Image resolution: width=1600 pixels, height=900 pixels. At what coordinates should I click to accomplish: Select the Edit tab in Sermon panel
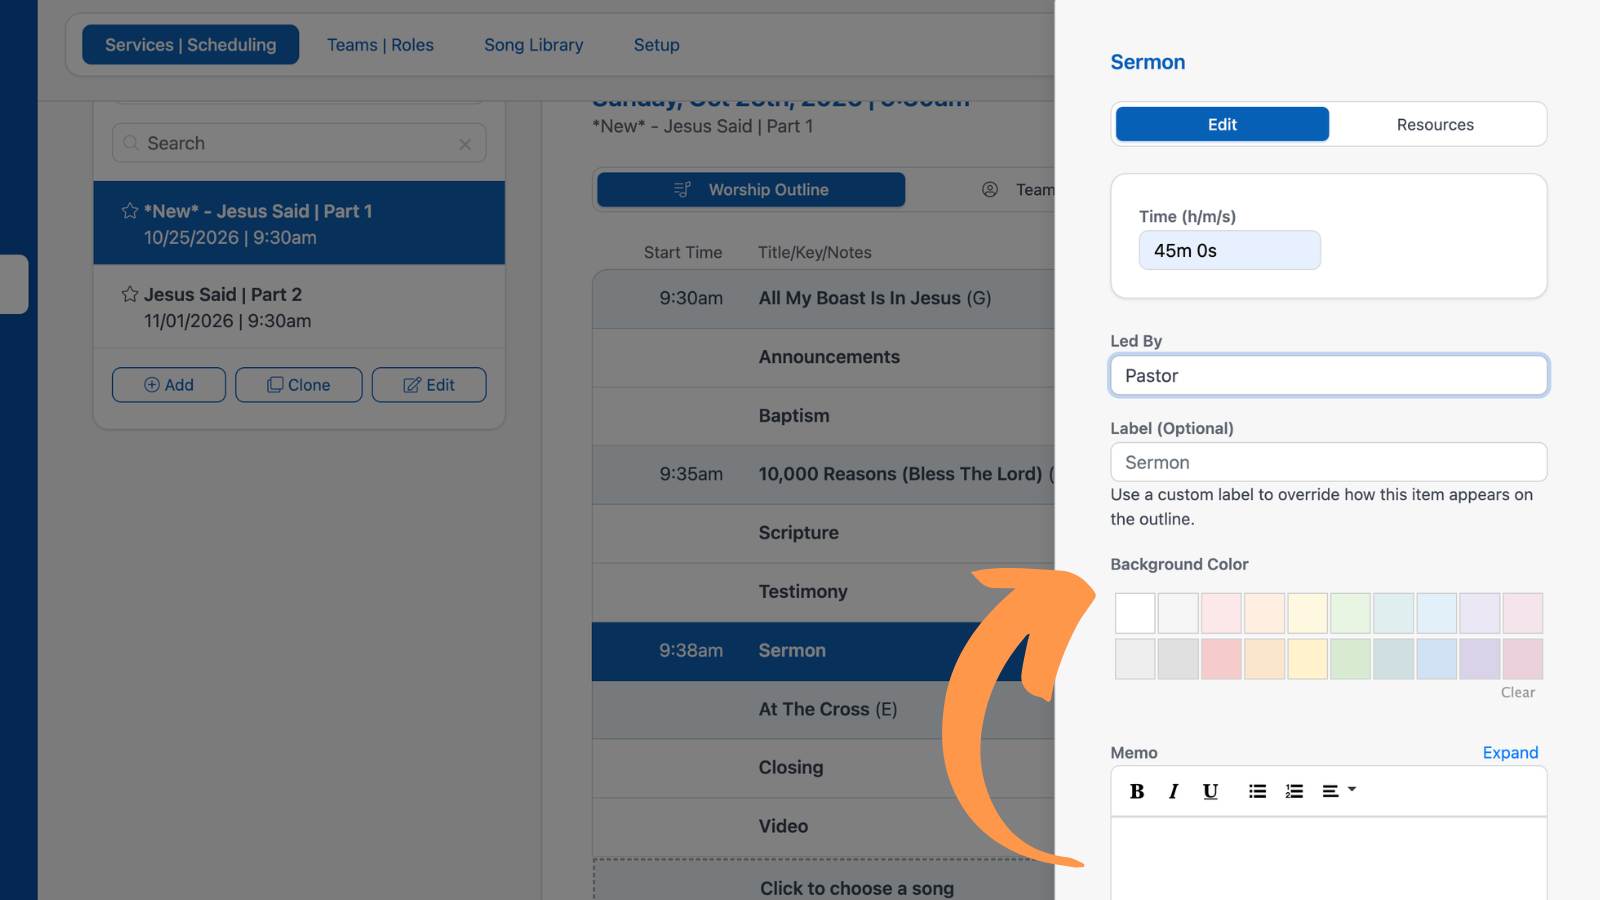click(1222, 125)
